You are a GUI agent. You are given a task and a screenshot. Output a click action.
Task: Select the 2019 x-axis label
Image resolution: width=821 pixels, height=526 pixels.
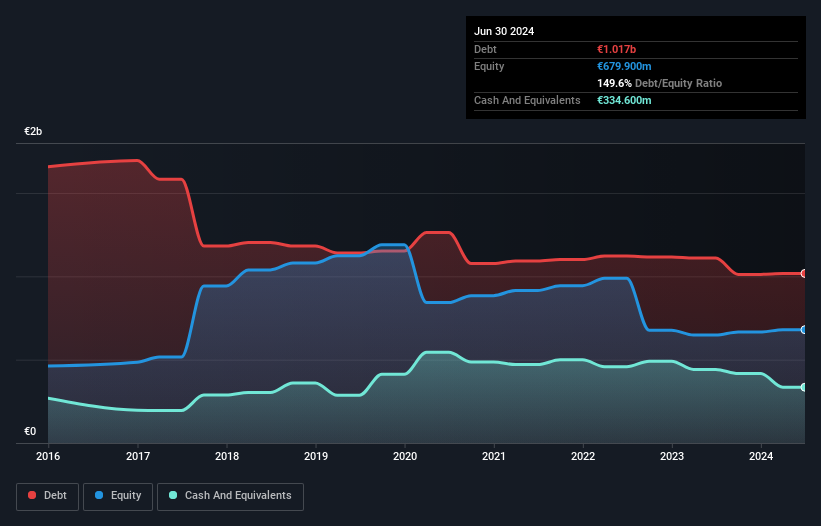[316, 456]
